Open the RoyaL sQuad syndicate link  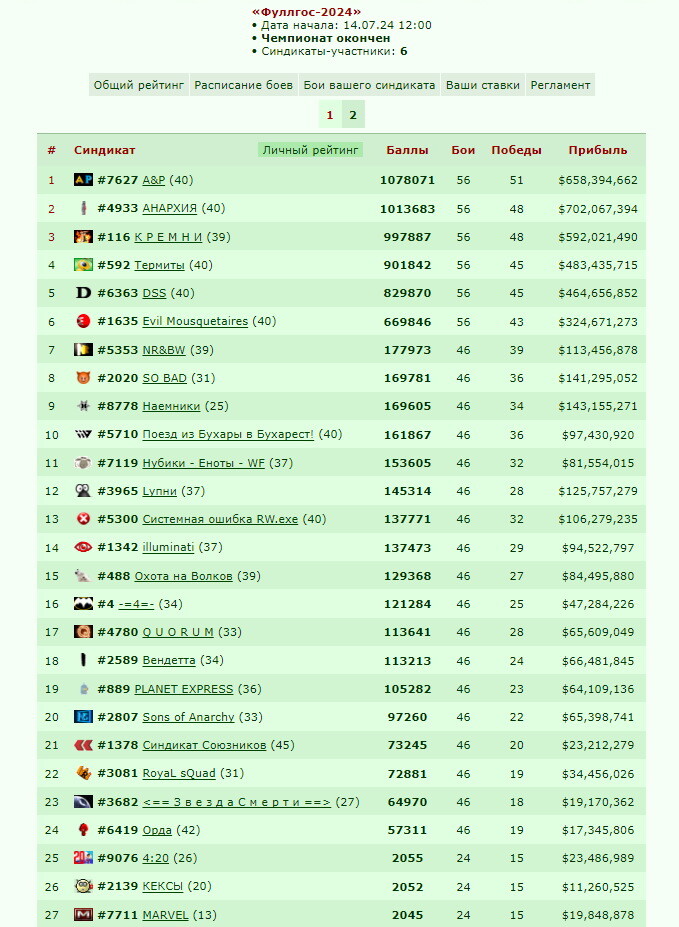[179, 773]
